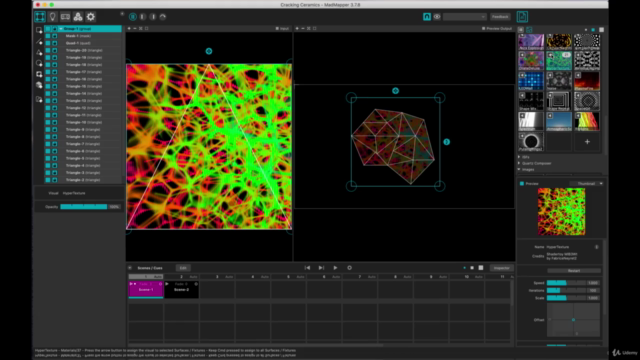640x360 pixels.
Task: Select the add circle tool
Action: coord(39,63)
